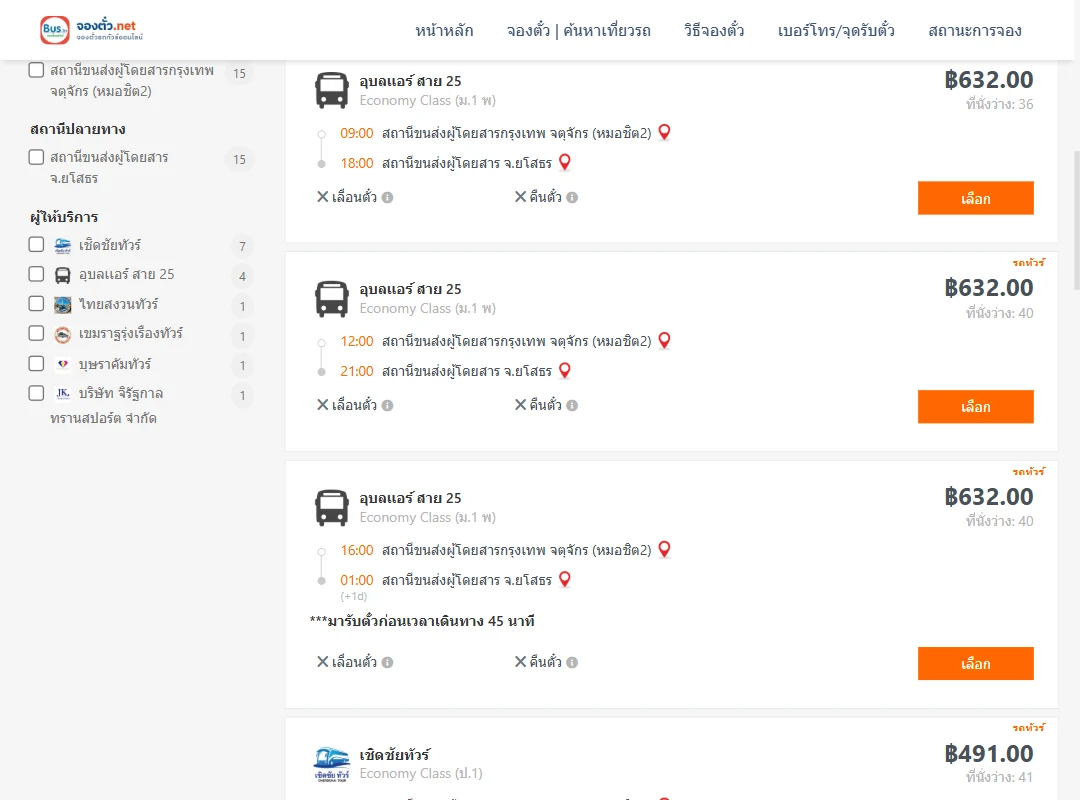
Task: Select the 12:00 trip with เลือก button
Action: pos(975,407)
